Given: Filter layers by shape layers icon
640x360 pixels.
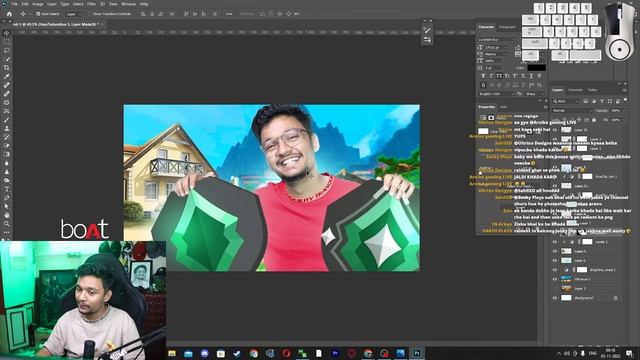Looking at the screenshot, I should pos(610,101).
